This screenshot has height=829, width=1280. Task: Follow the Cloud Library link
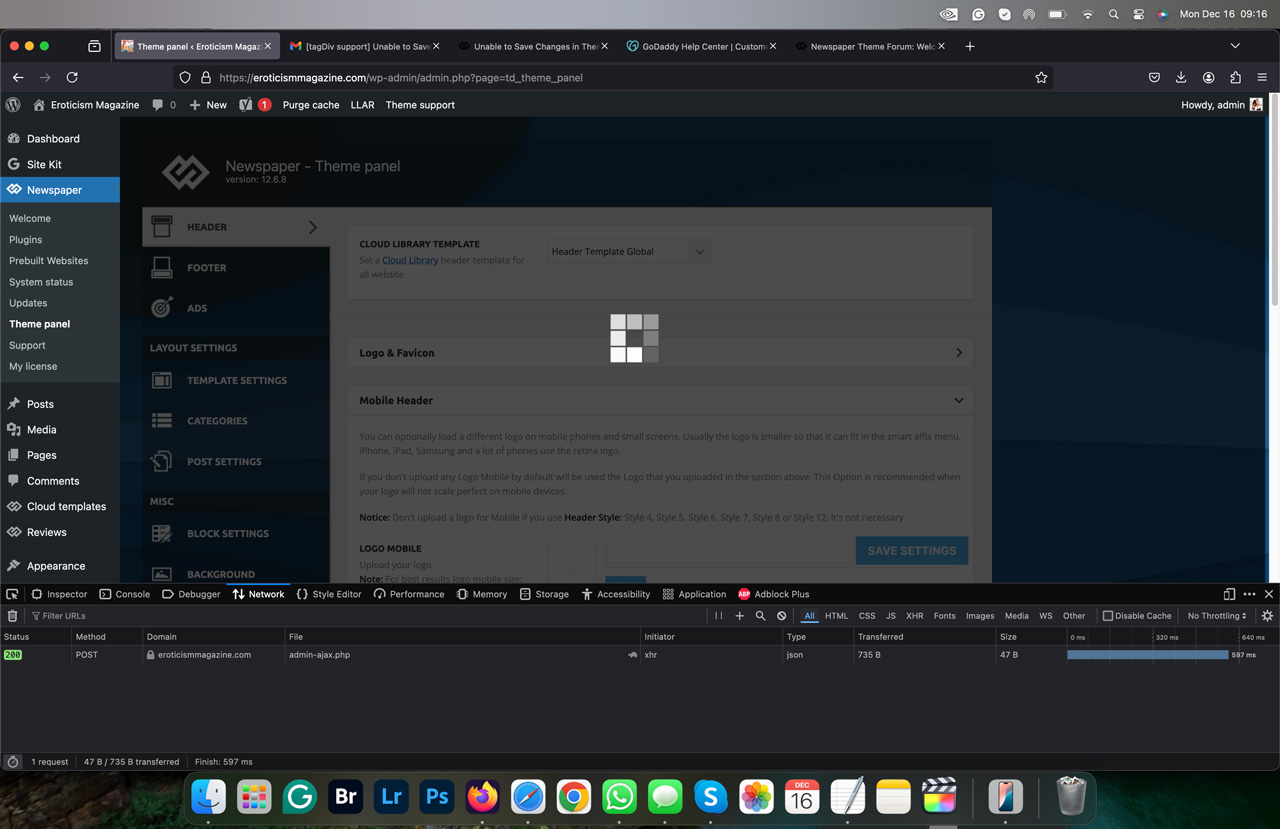[410, 260]
